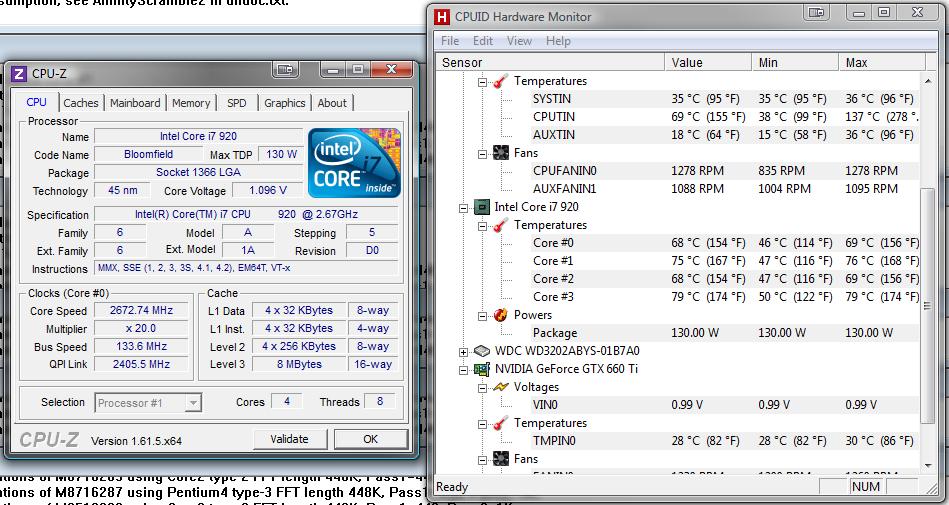The image size is (949, 505).
Task: Click the Intel Core i7 logo image
Action: point(354,162)
